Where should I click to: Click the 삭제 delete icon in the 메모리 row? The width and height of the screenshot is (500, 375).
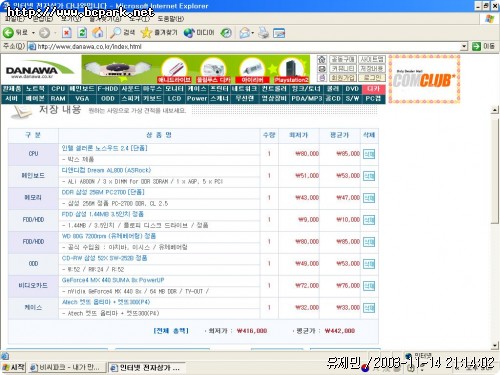pos(369,198)
